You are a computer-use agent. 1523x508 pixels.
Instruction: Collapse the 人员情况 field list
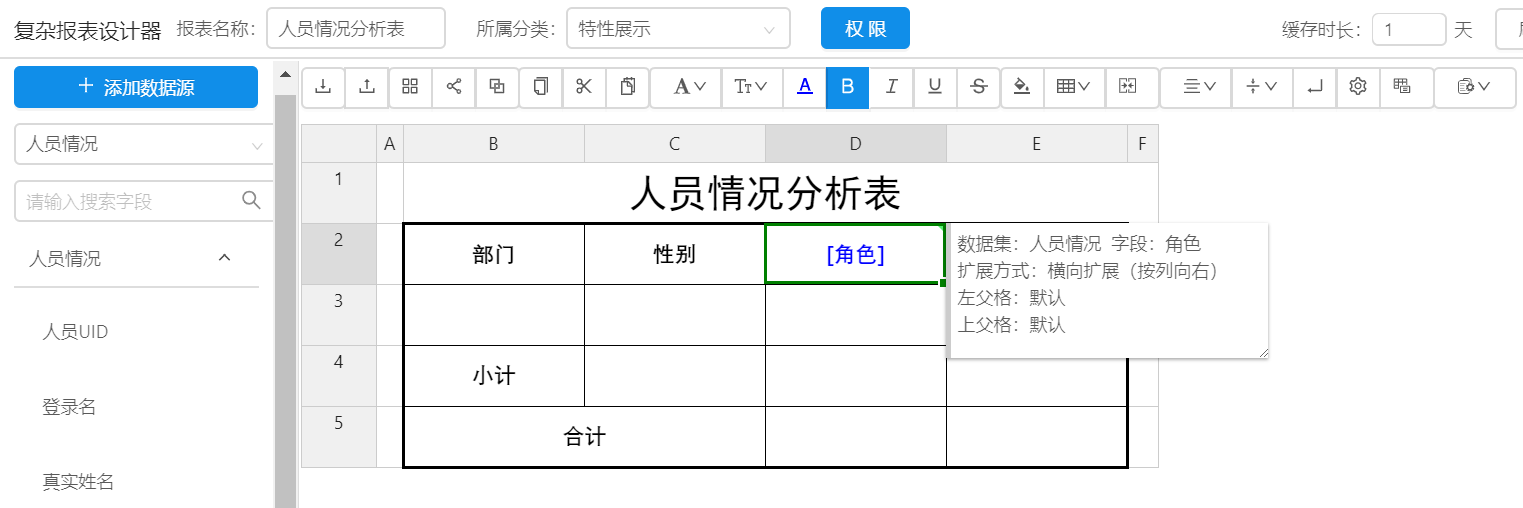click(x=225, y=258)
